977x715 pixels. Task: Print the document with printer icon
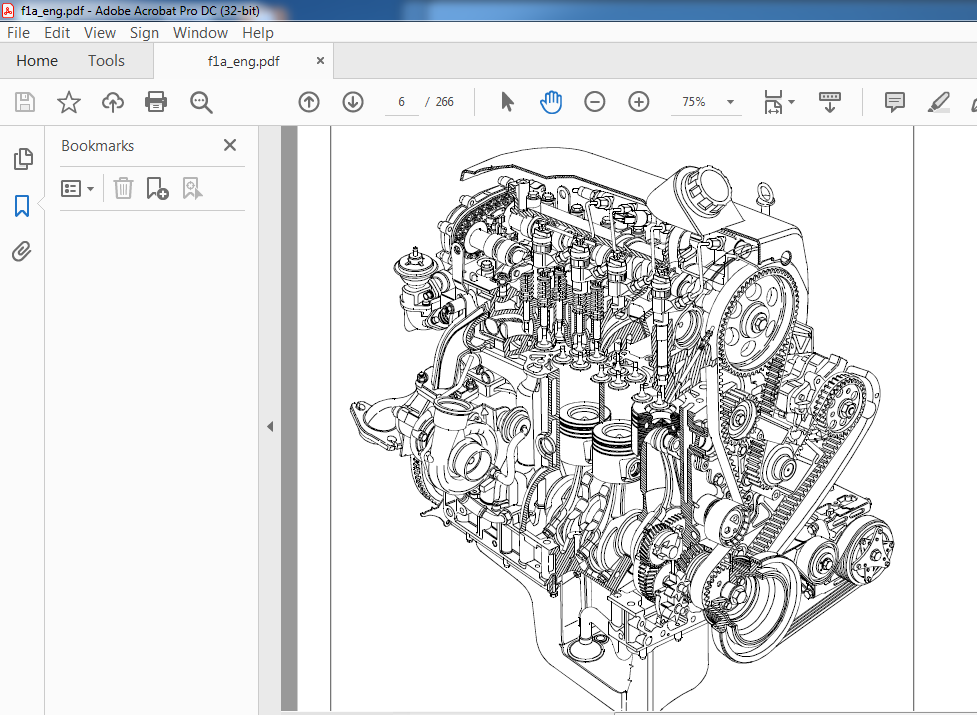click(x=156, y=102)
